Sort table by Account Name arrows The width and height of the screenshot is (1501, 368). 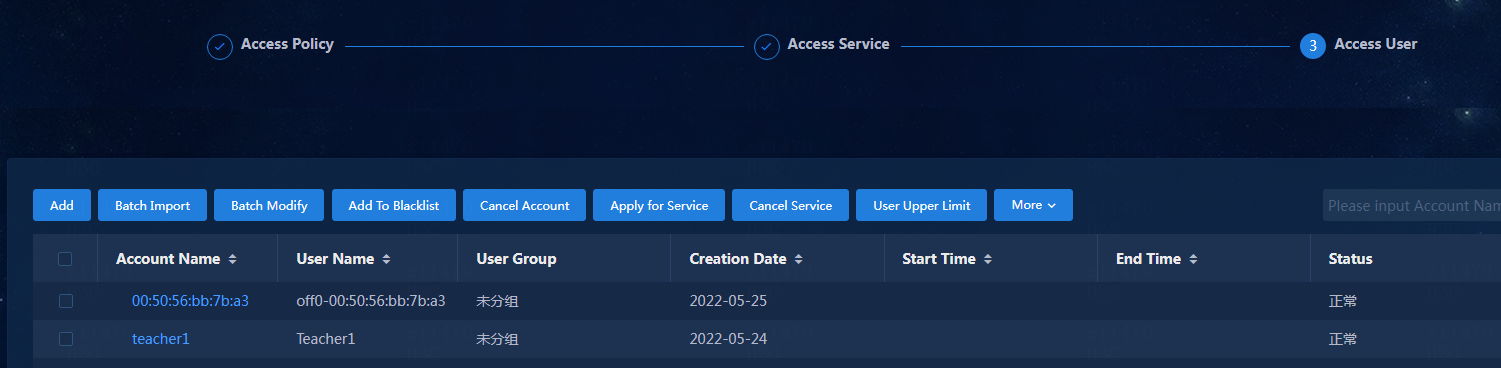[x=233, y=259]
